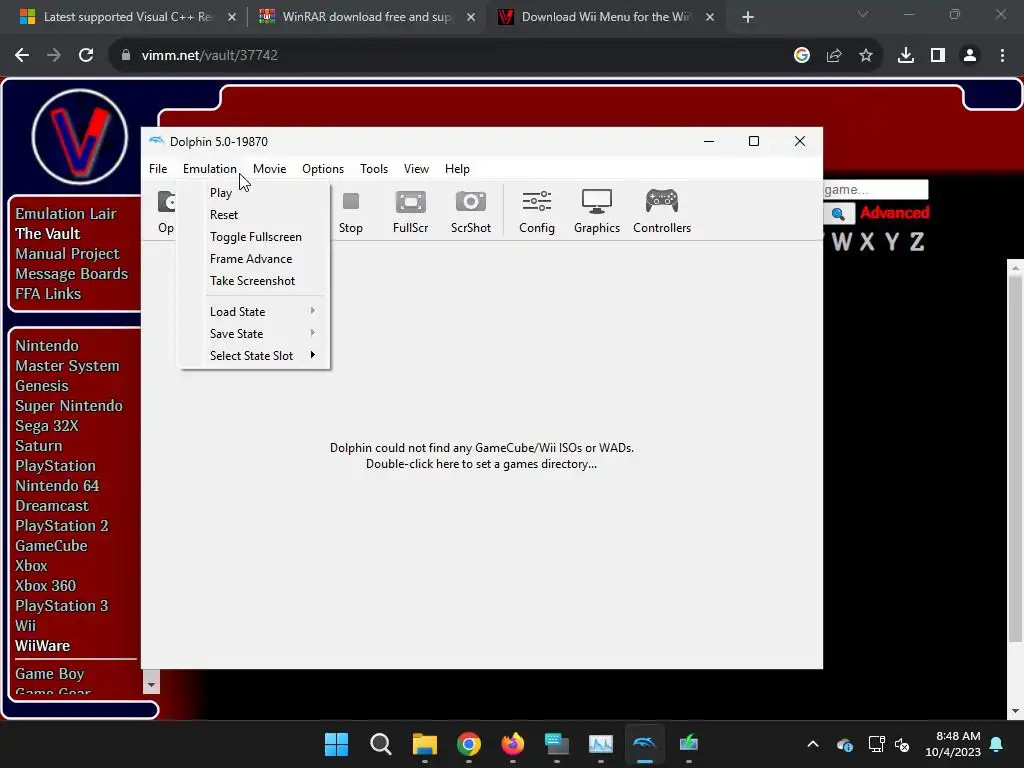Click the page vertical scrollbar

point(1015,457)
